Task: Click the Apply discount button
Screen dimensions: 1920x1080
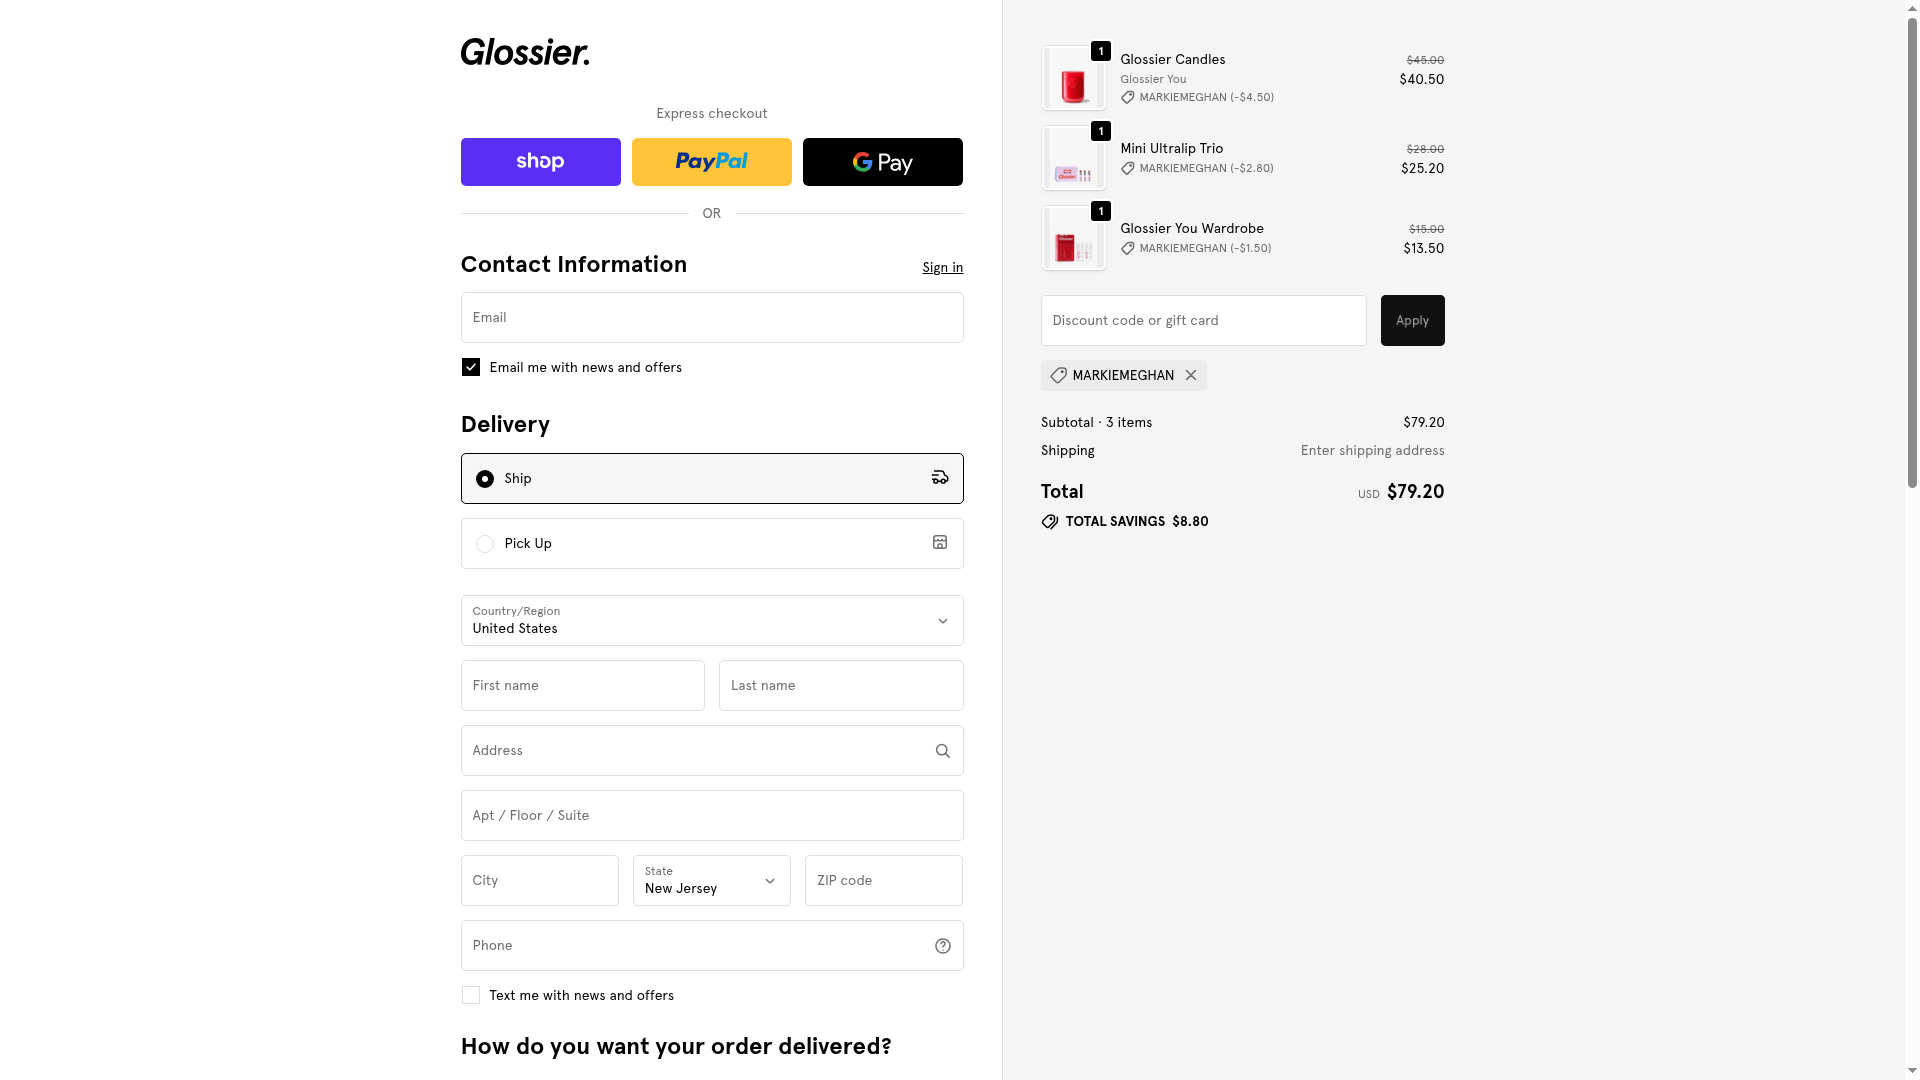Action: click(1412, 321)
